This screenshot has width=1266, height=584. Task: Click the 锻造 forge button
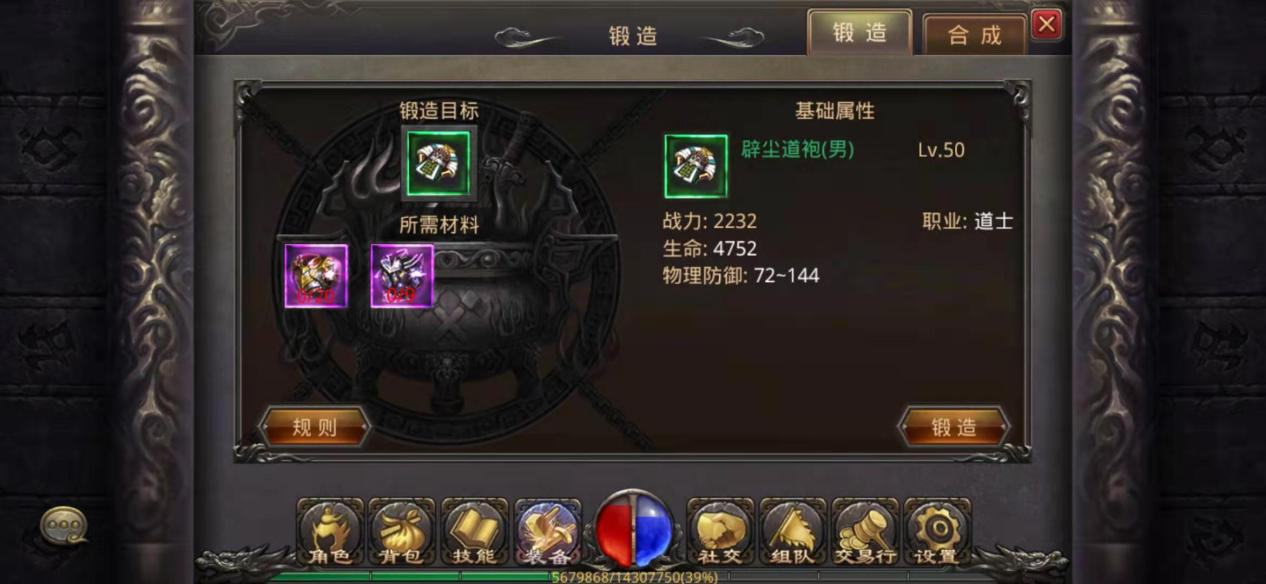coord(954,427)
